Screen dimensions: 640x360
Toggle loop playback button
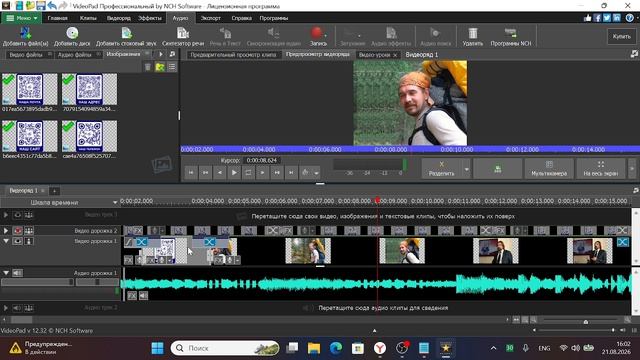248,173
